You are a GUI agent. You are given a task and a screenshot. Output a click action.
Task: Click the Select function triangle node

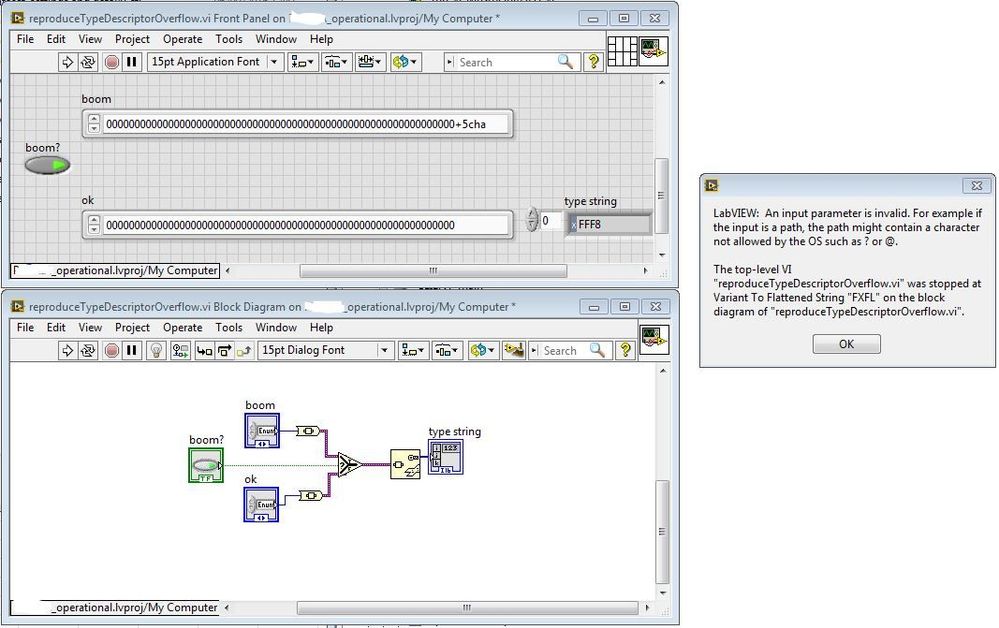pyautogui.click(x=349, y=464)
